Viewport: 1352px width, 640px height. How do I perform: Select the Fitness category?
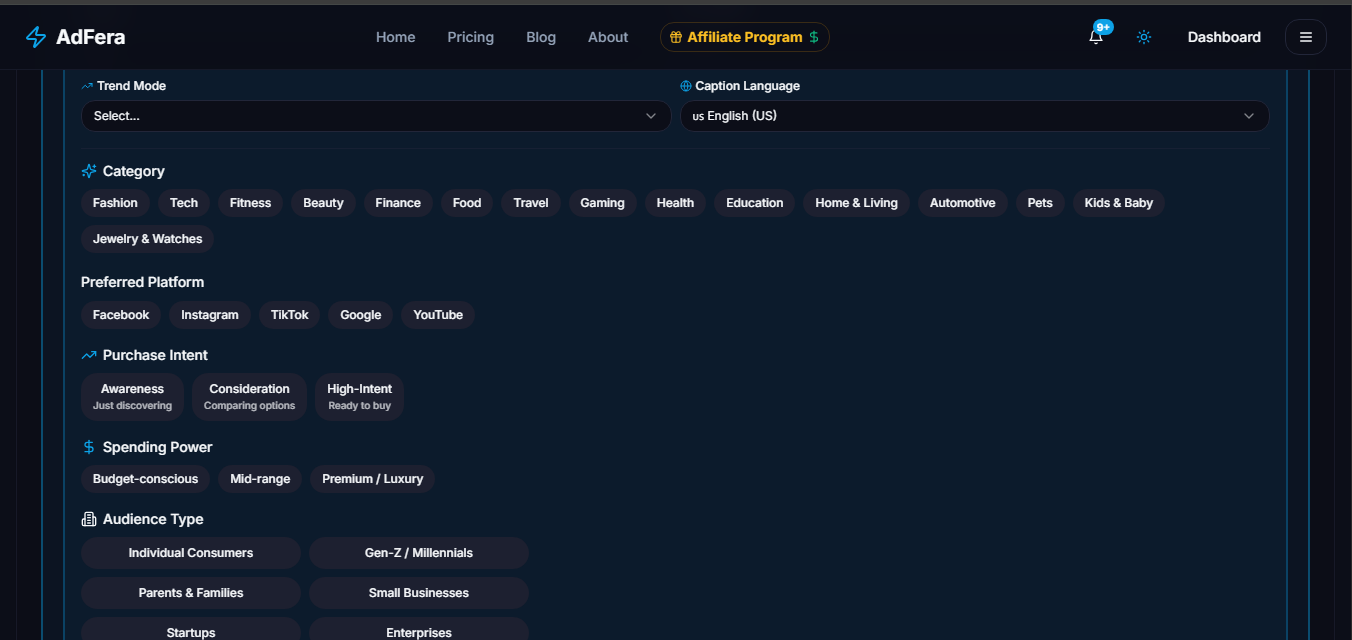pyautogui.click(x=251, y=203)
